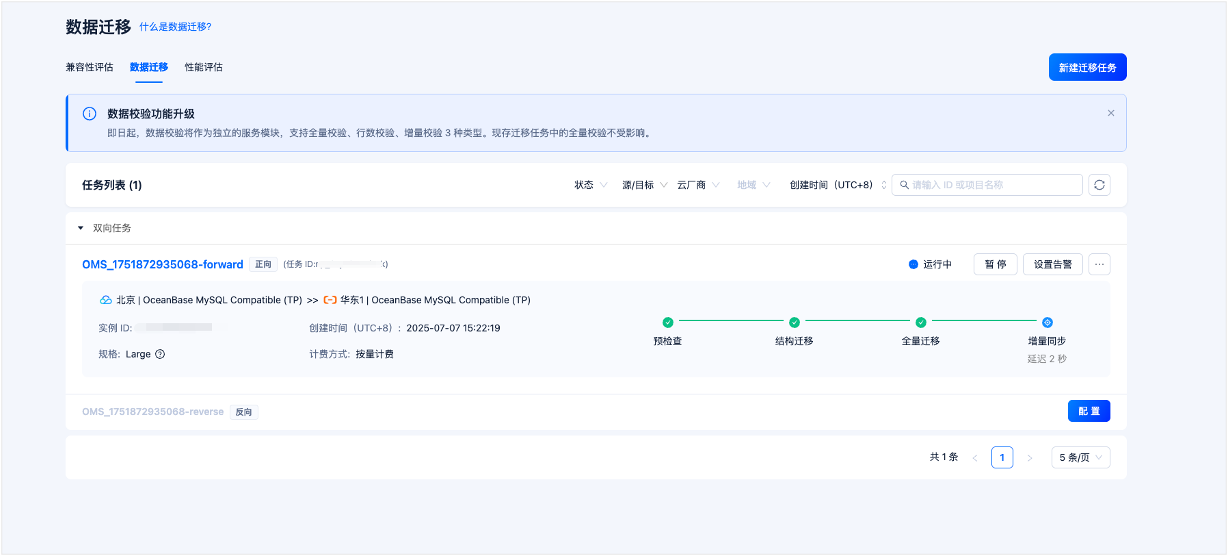
Task: Click the 全量迁移 completed step icon
Action: (x=921, y=322)
